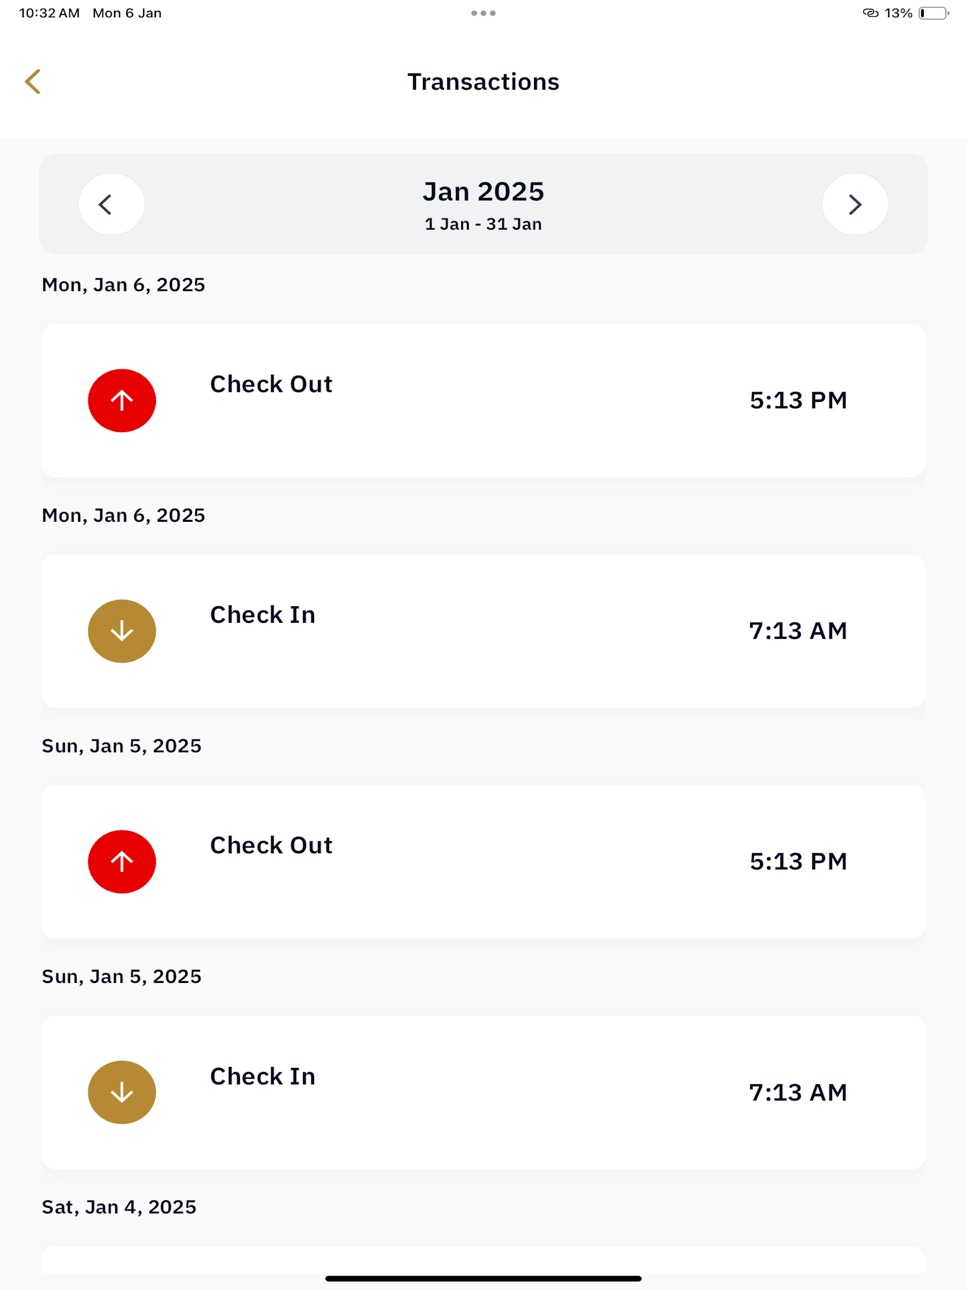This screenshot has width=967, height=1290.
Task: Tap the battery status icon
Action: (x=933, y=13)
